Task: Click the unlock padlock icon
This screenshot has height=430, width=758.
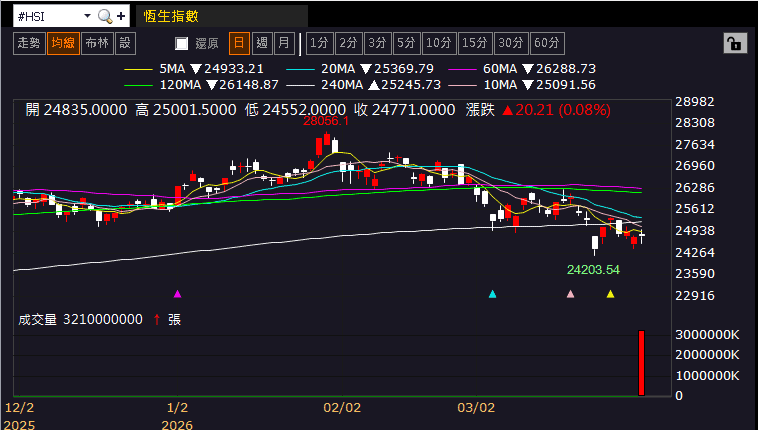Action: tap(735, 44)
